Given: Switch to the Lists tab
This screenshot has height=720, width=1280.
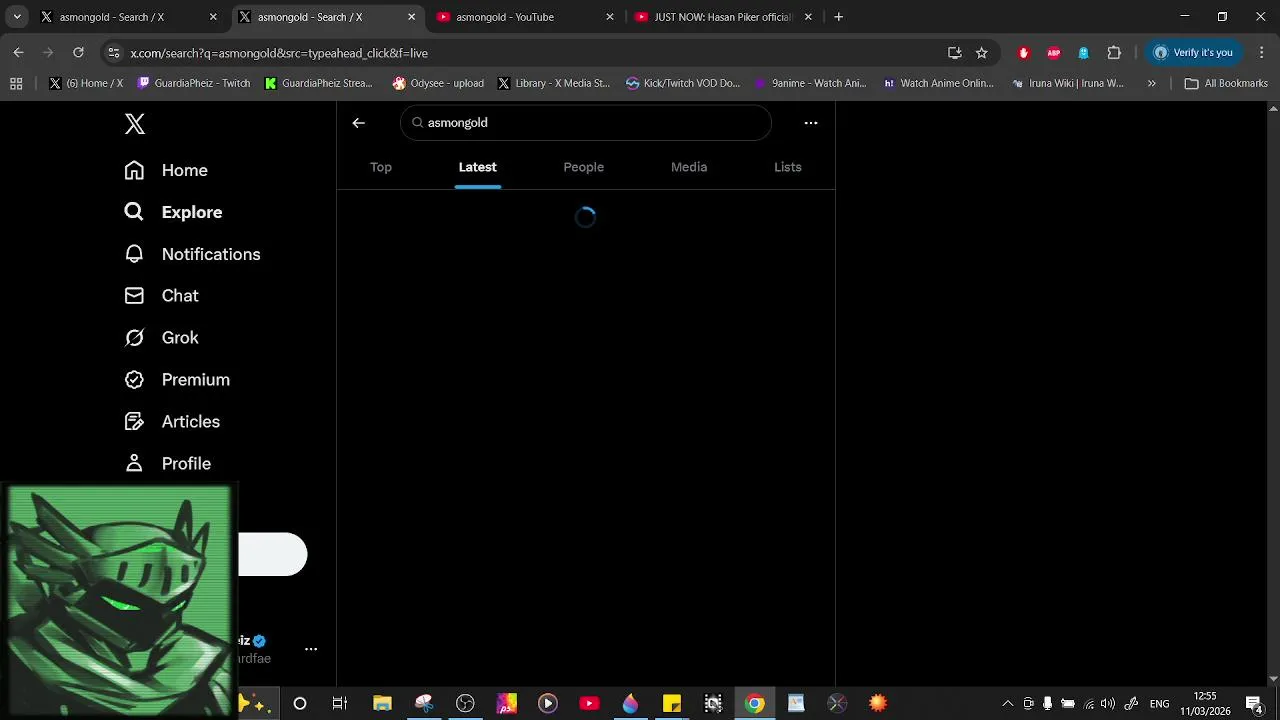Looking at the screenshot, I should pyautogui.click(x=788, y=167).
